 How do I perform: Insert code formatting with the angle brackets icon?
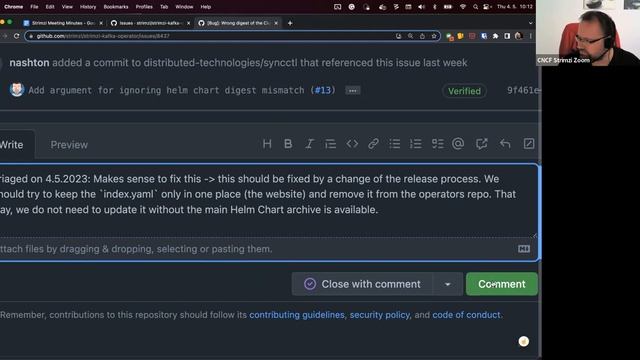pos(352,144)
